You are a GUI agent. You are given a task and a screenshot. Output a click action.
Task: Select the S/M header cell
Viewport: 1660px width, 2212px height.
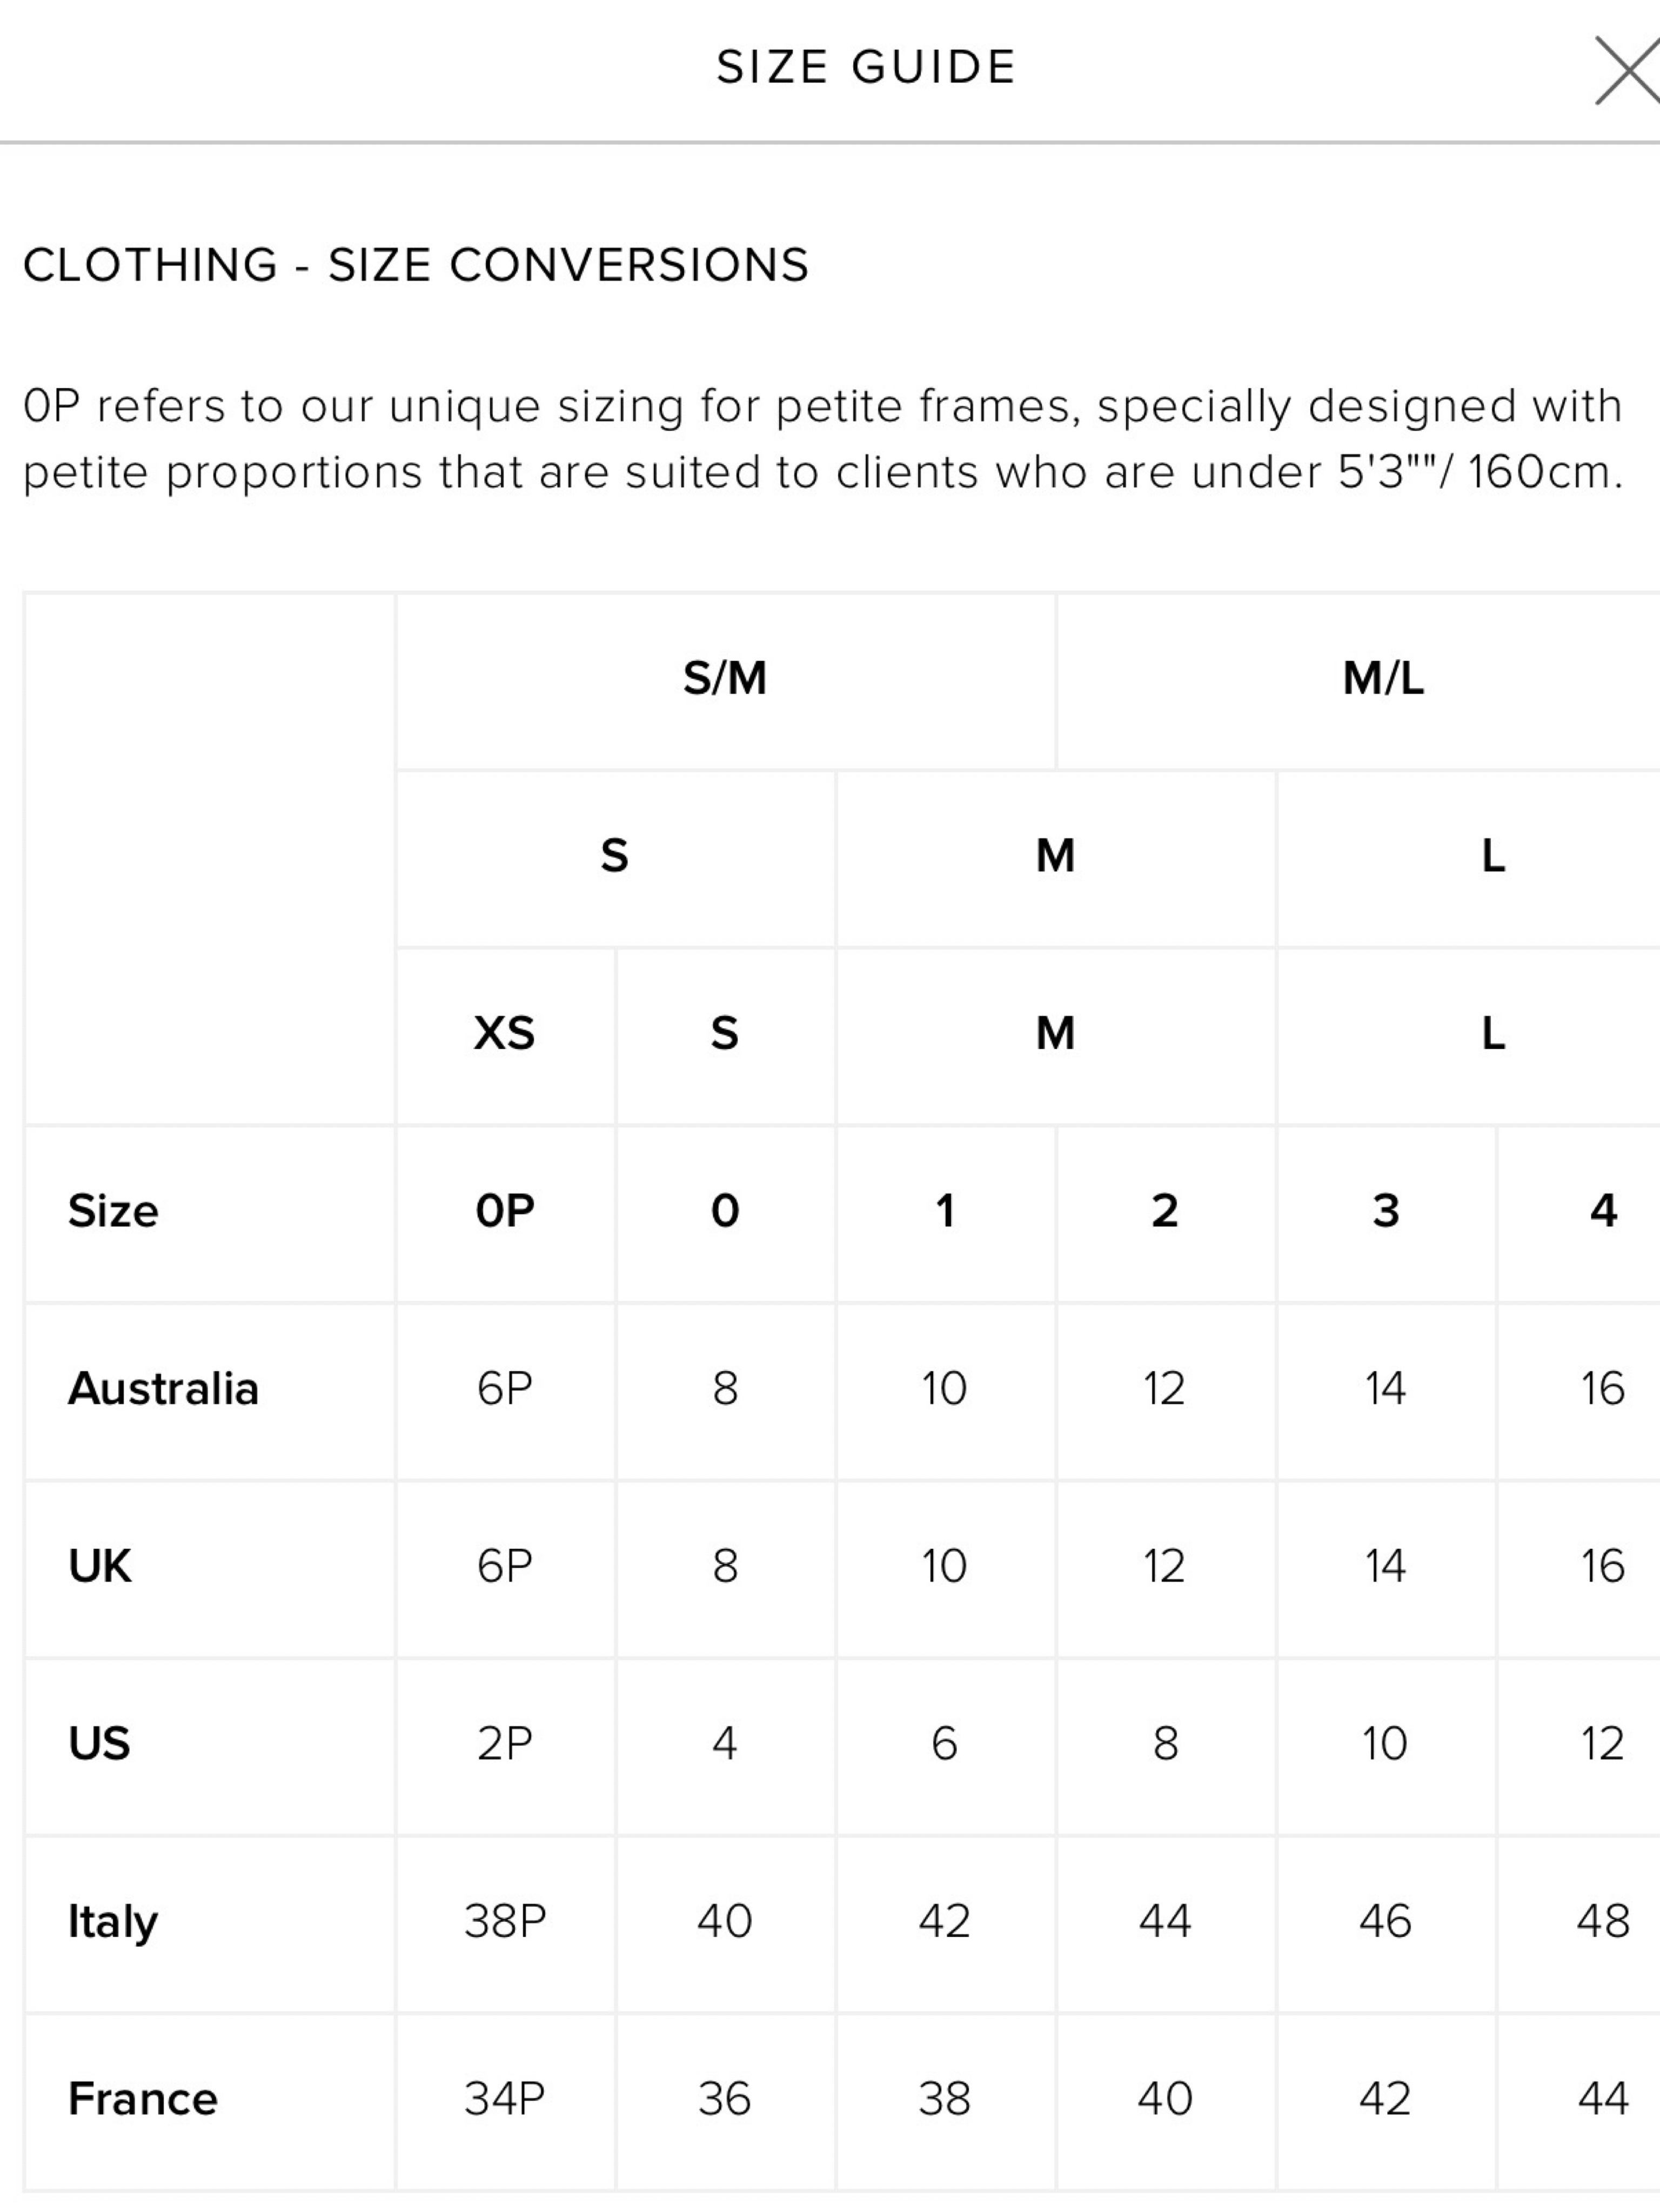click(x=725, y=680)
